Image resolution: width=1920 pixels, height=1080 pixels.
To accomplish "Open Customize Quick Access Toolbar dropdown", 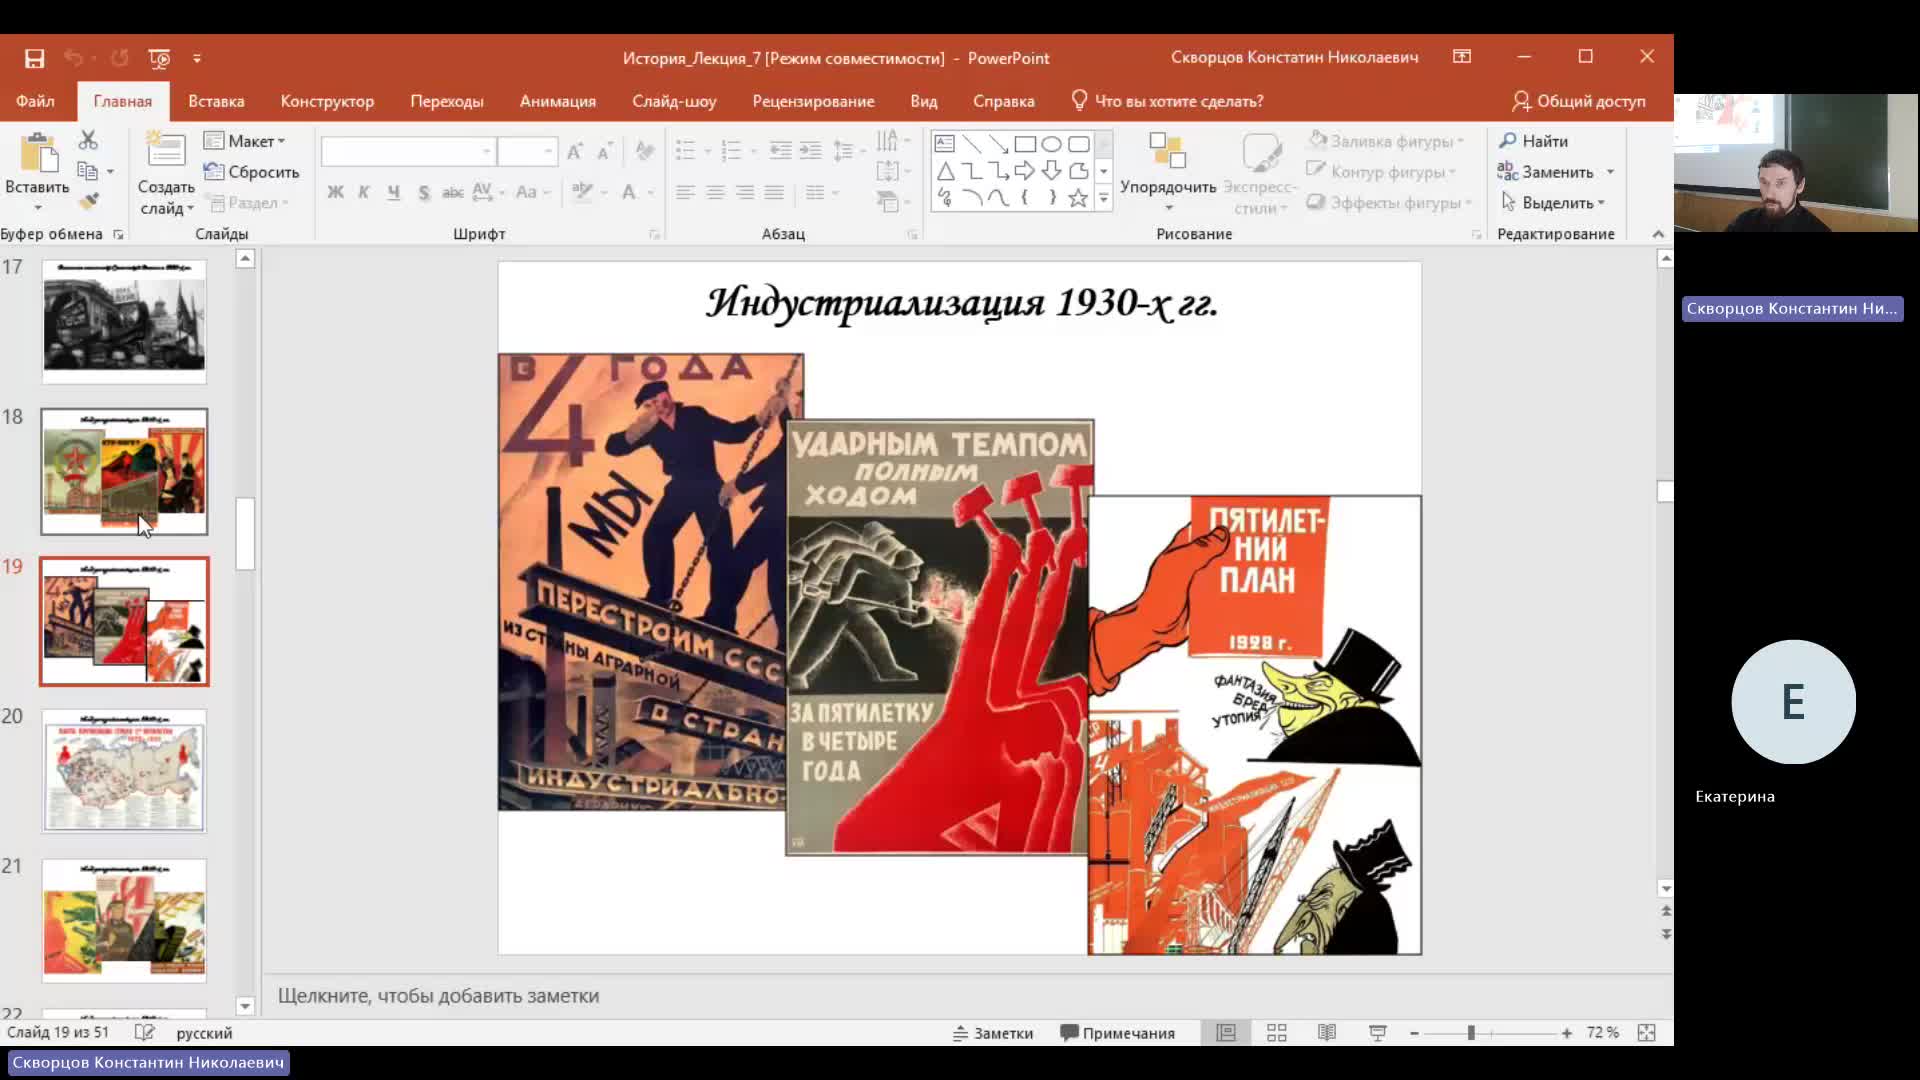I will point(197,58).
